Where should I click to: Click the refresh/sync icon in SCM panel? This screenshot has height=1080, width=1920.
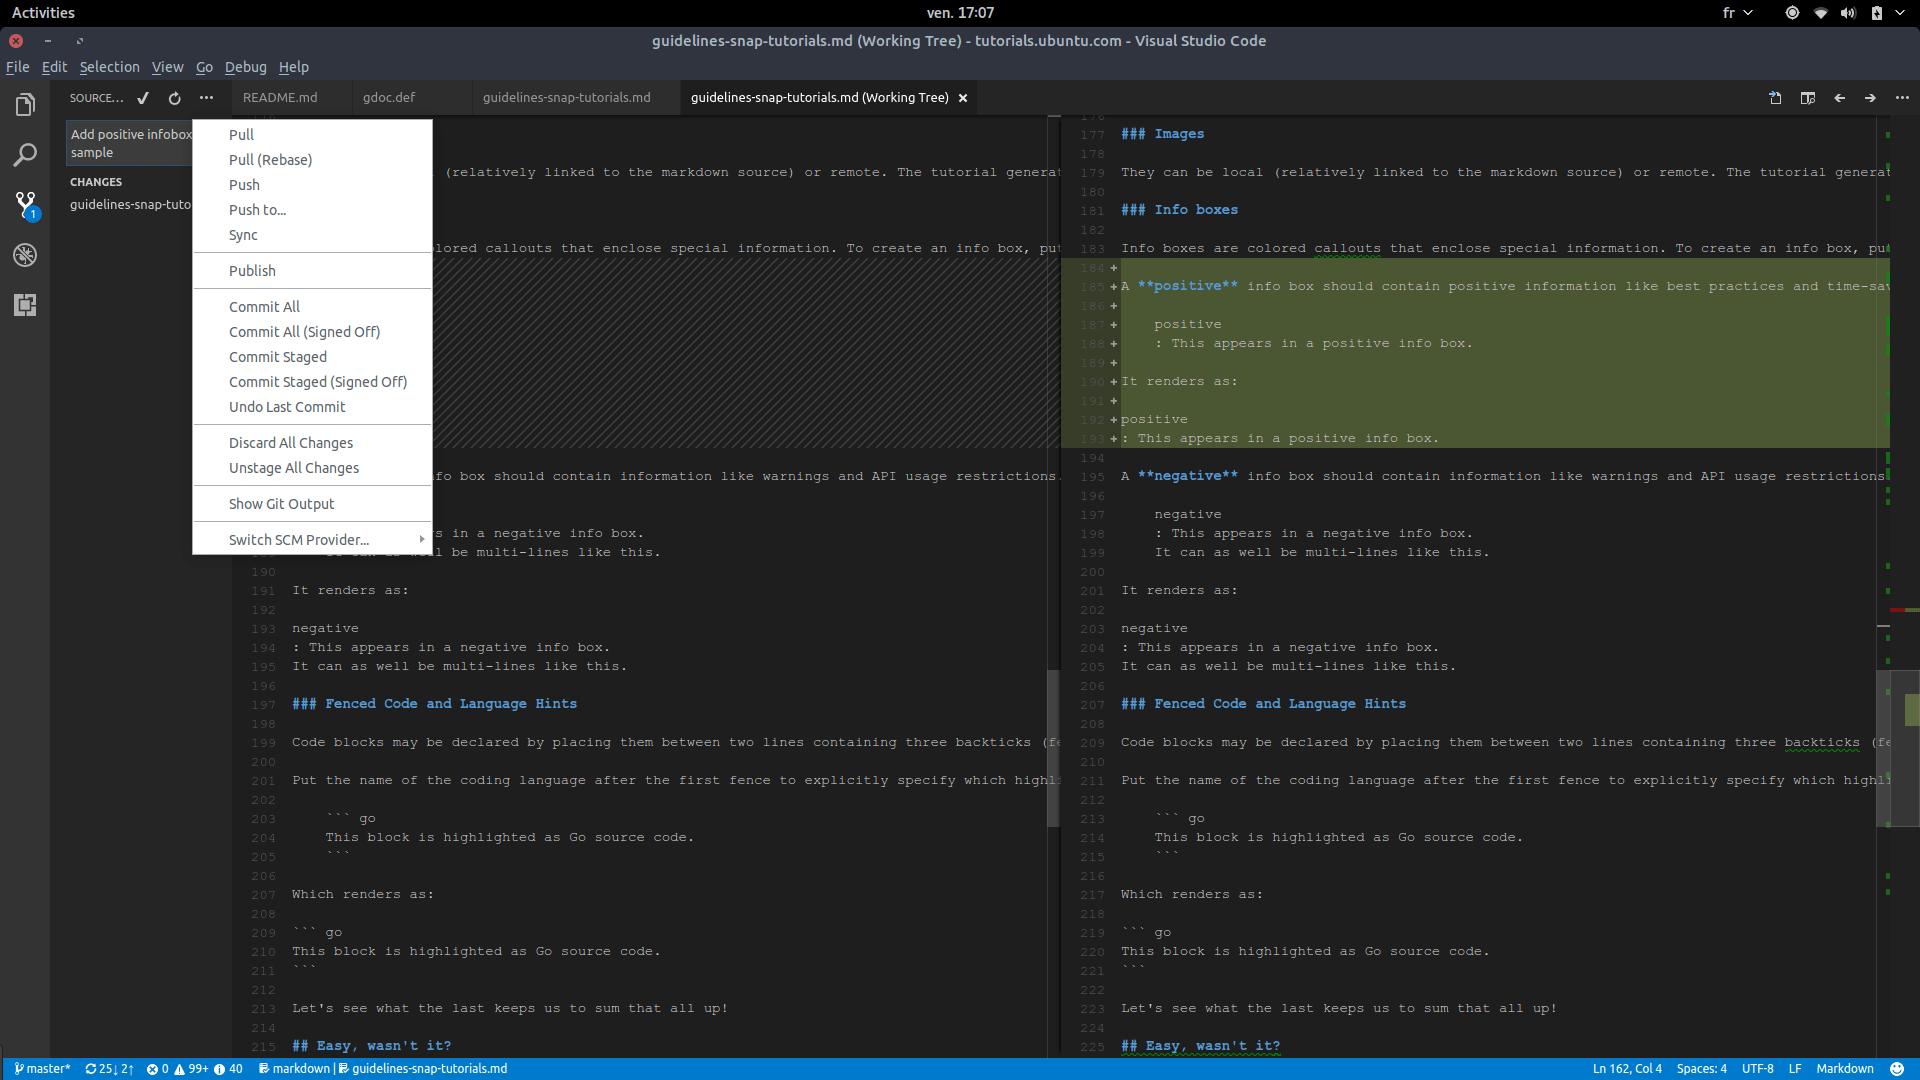[173, 98]
